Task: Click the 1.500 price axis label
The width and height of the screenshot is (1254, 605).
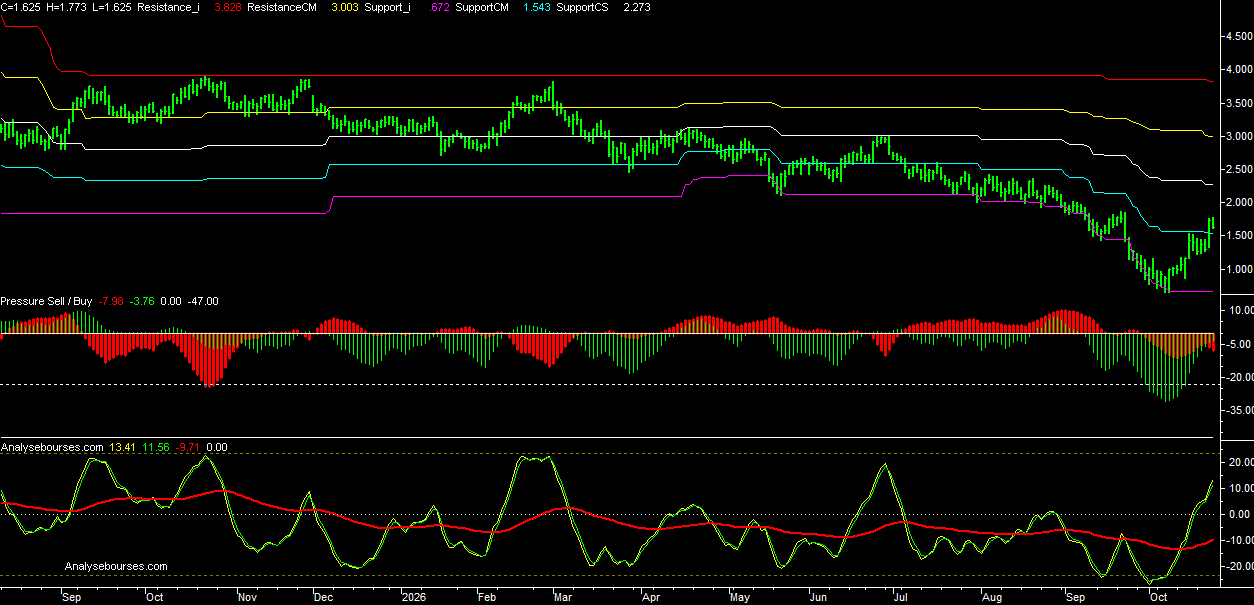Action: pos(1238,235)
